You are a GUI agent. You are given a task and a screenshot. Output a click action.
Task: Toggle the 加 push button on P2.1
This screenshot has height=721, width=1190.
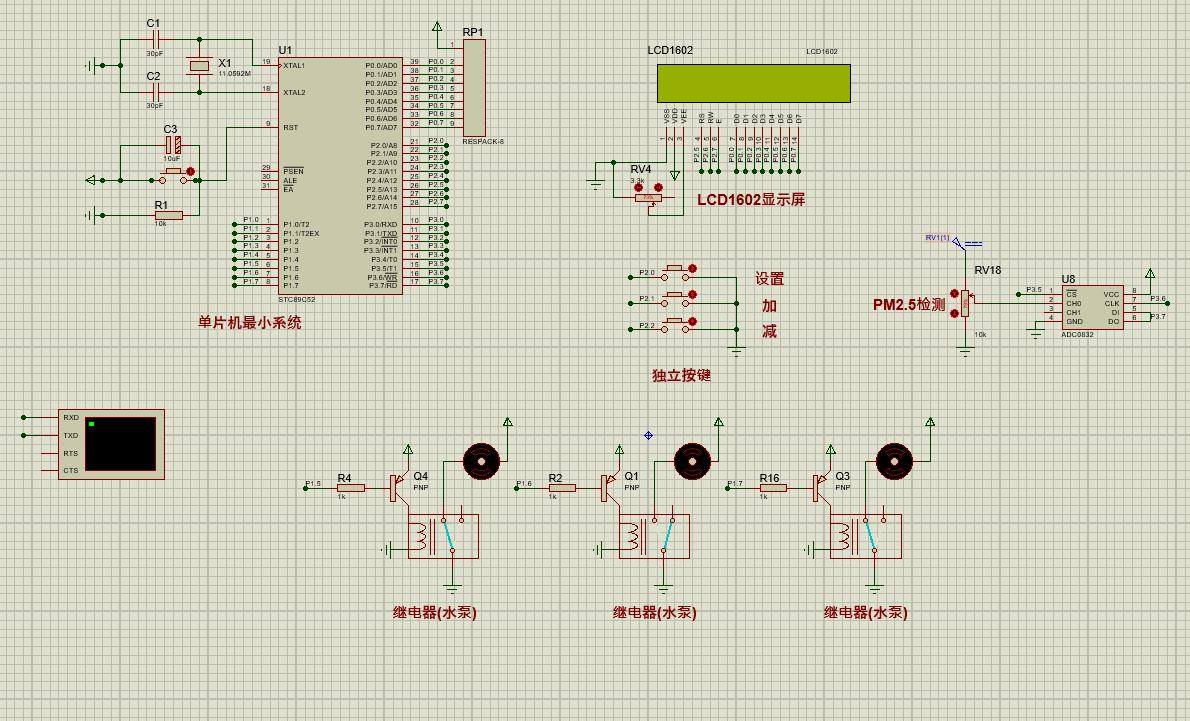pos(675,298)
